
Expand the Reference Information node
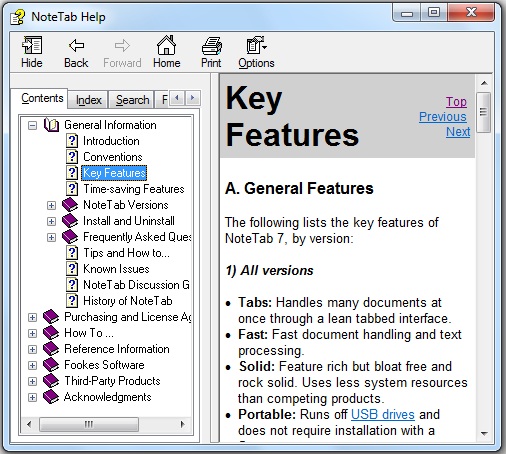[x=32, y=349]
